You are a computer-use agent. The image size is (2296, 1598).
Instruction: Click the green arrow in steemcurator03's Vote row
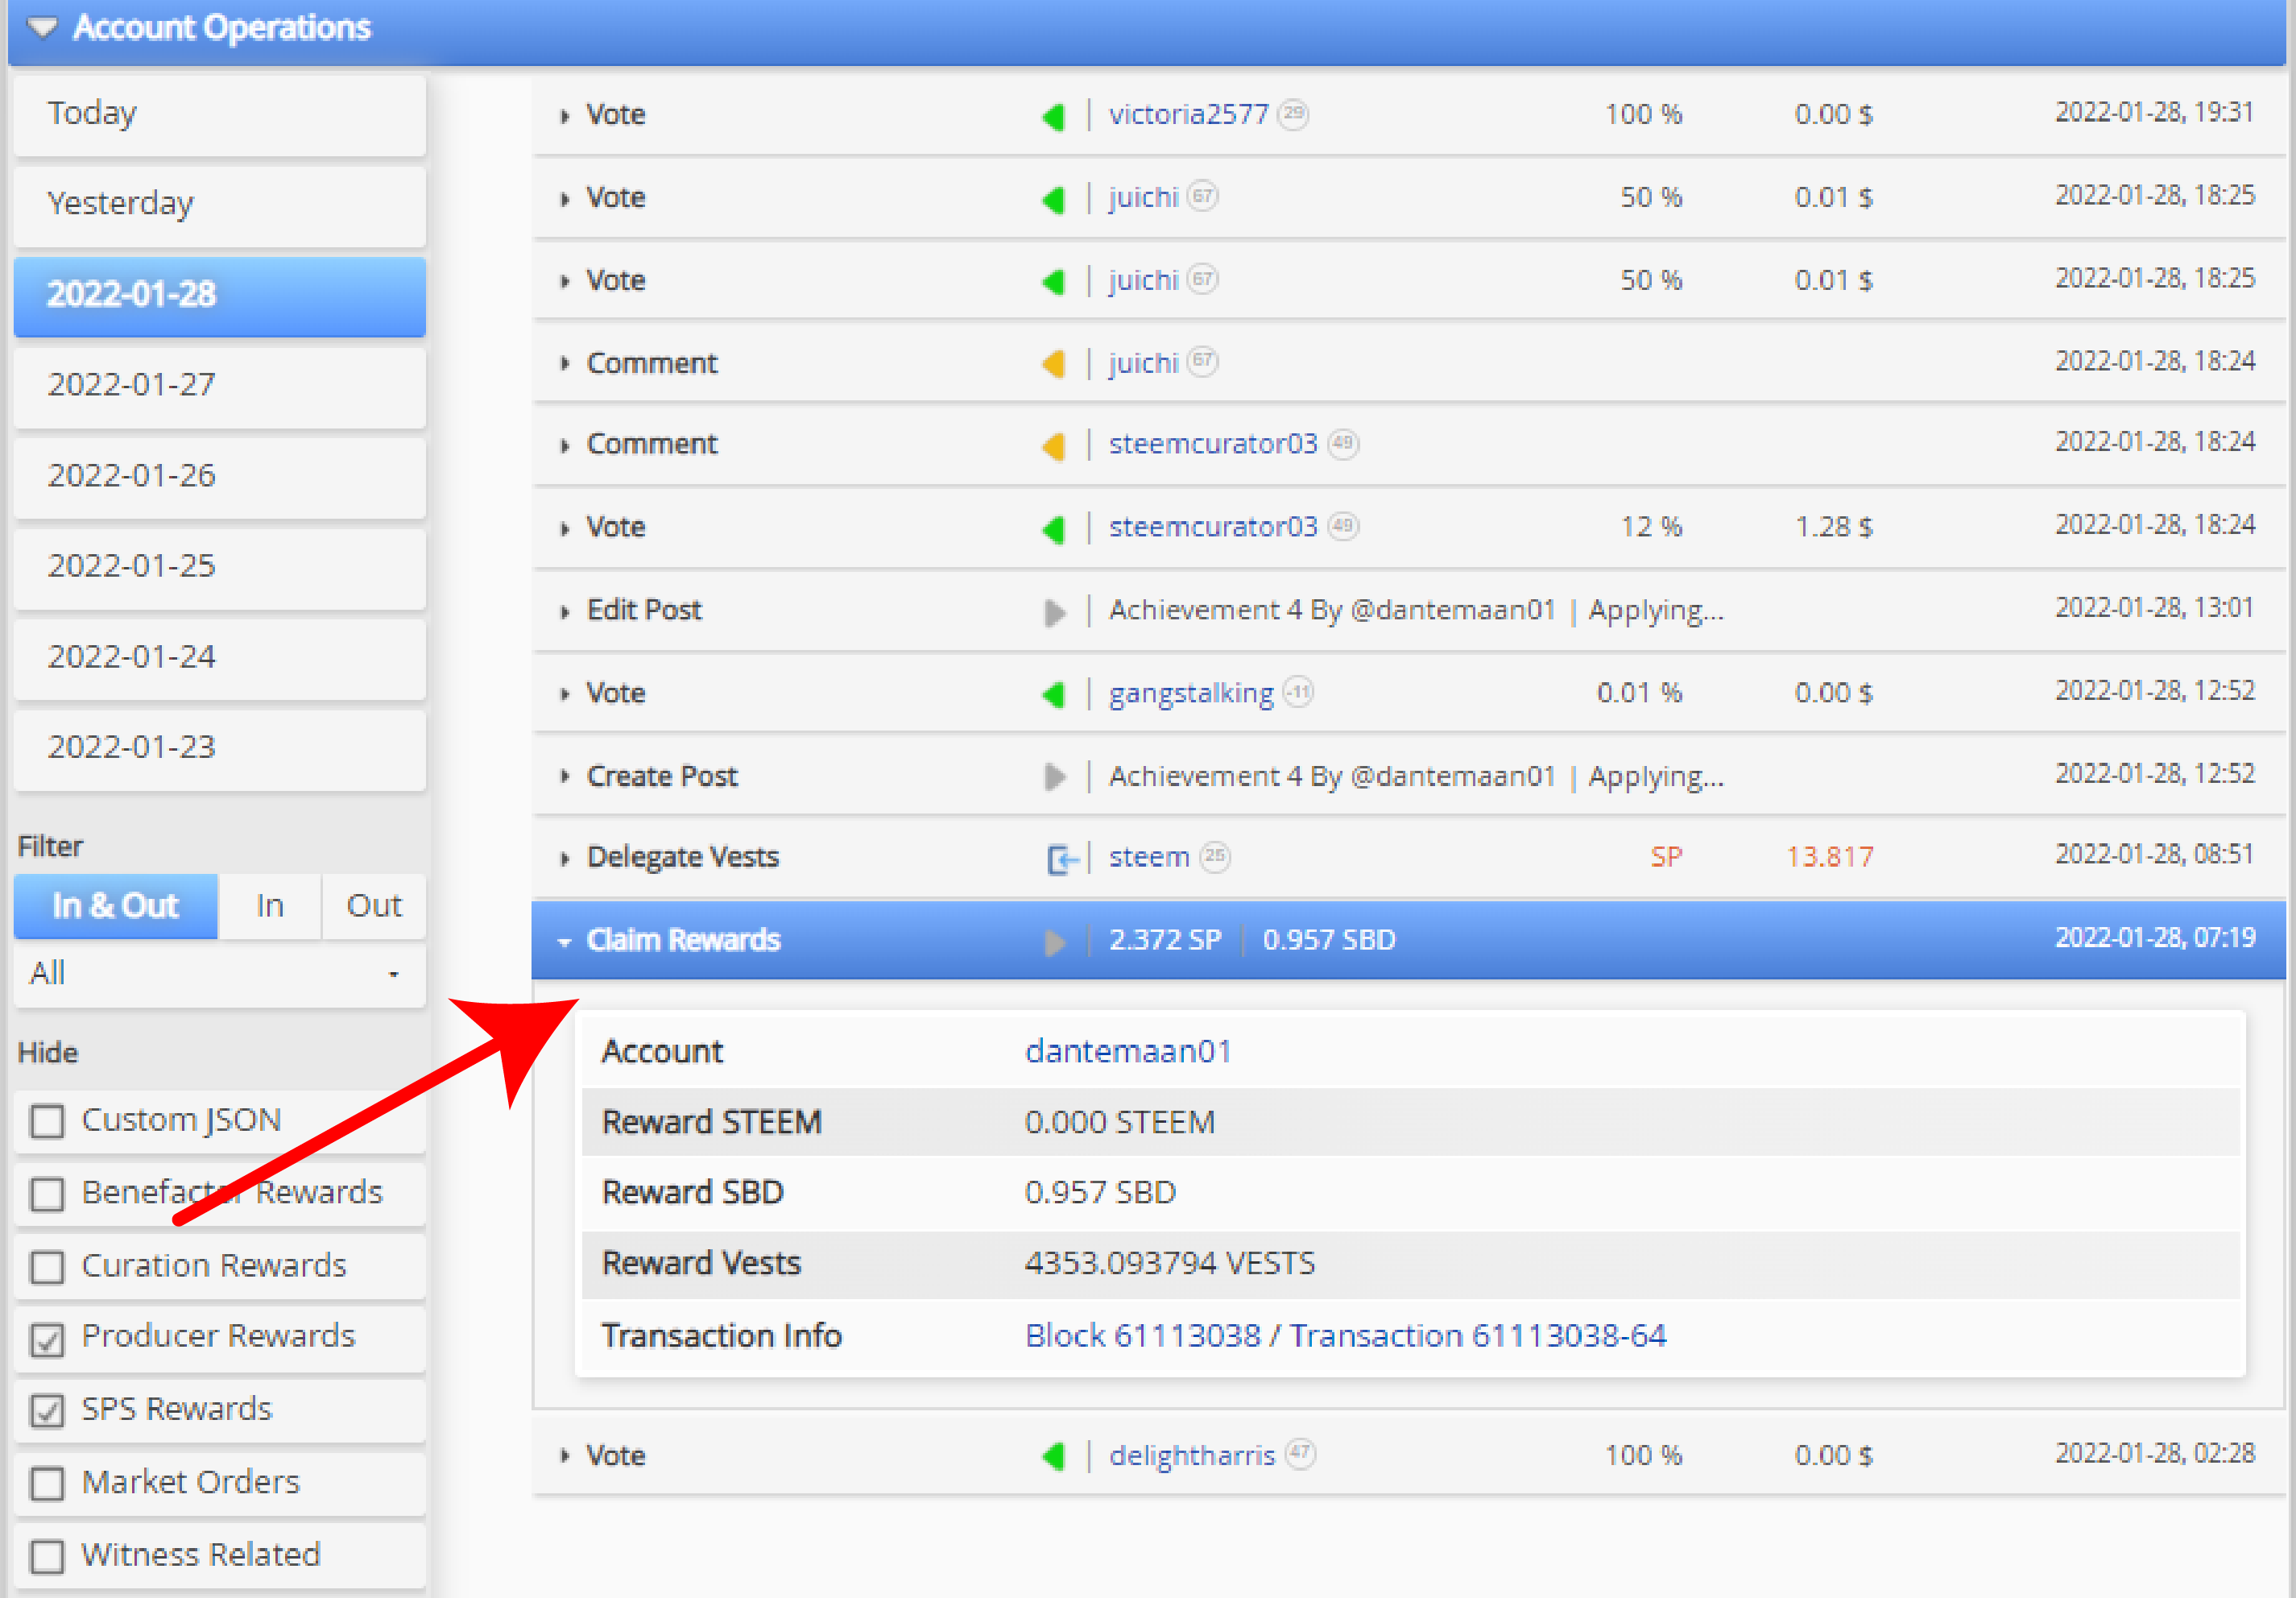pyautogui.click(x=1053, y=528)
